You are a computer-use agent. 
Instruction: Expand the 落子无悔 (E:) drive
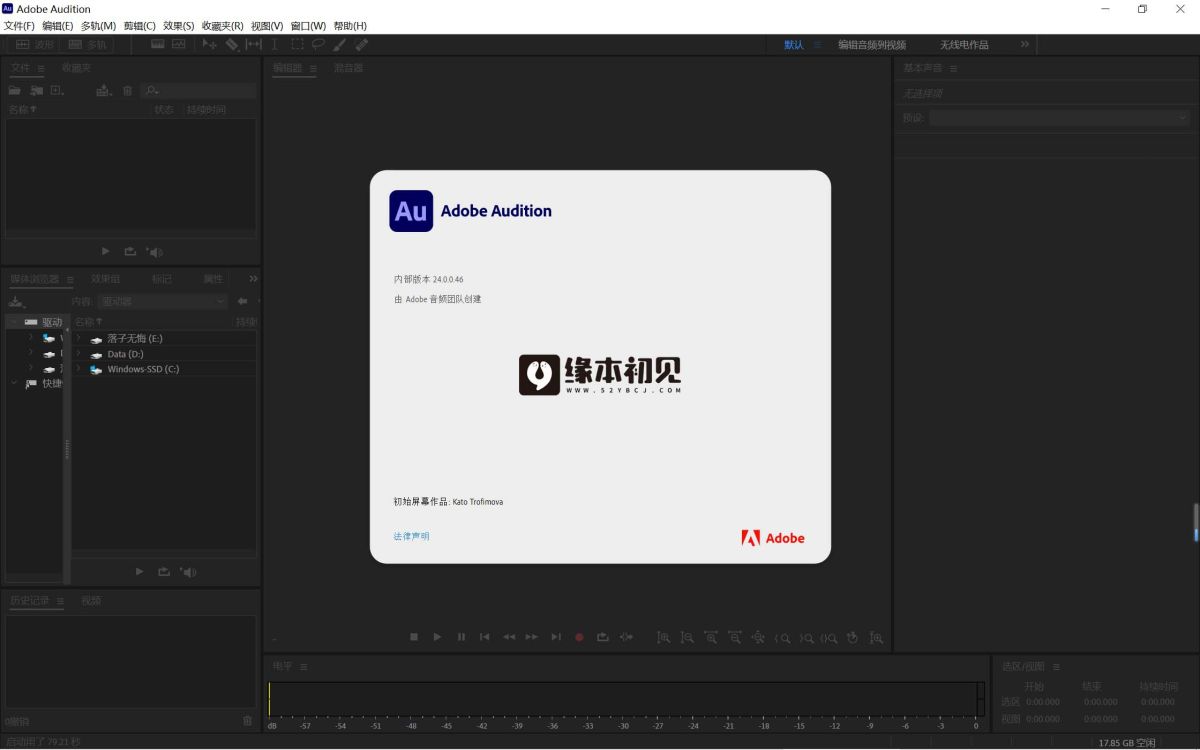(78, 338)
